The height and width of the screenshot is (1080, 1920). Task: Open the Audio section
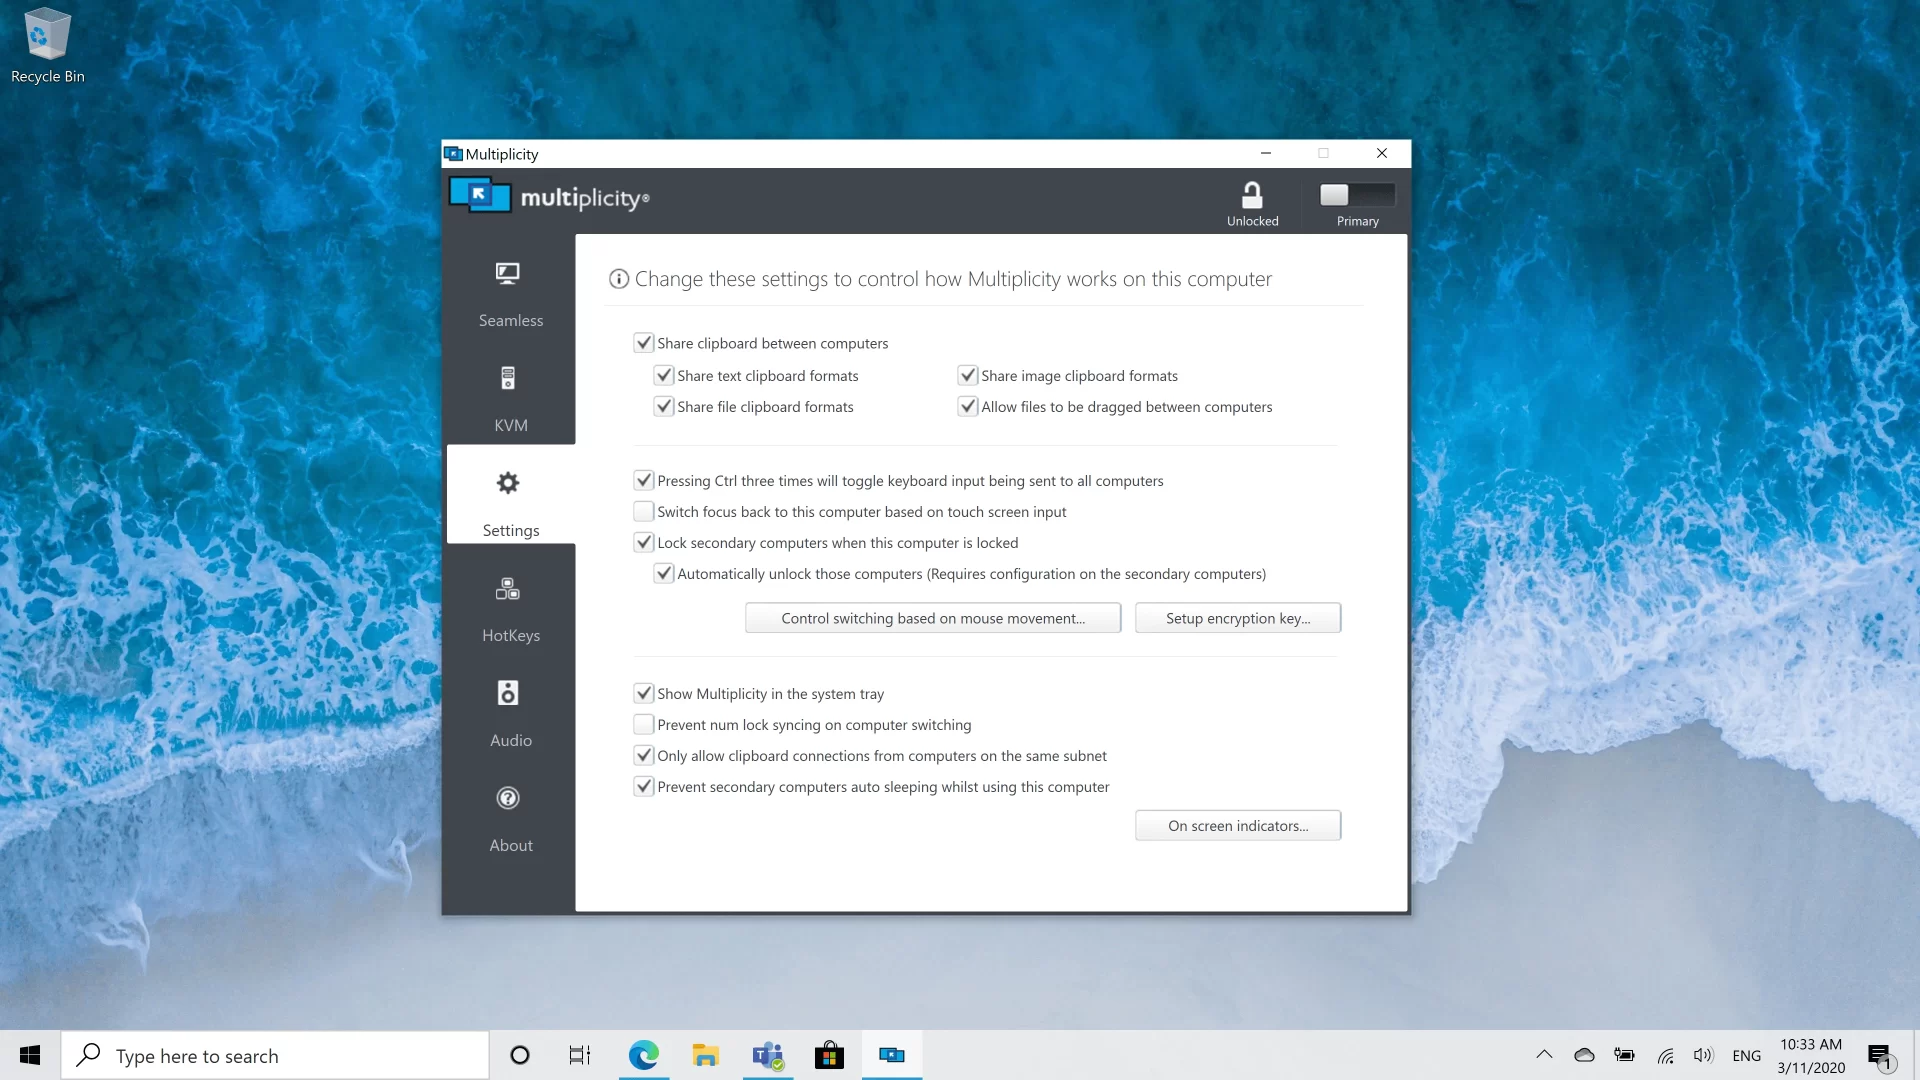tap(510, 714)
